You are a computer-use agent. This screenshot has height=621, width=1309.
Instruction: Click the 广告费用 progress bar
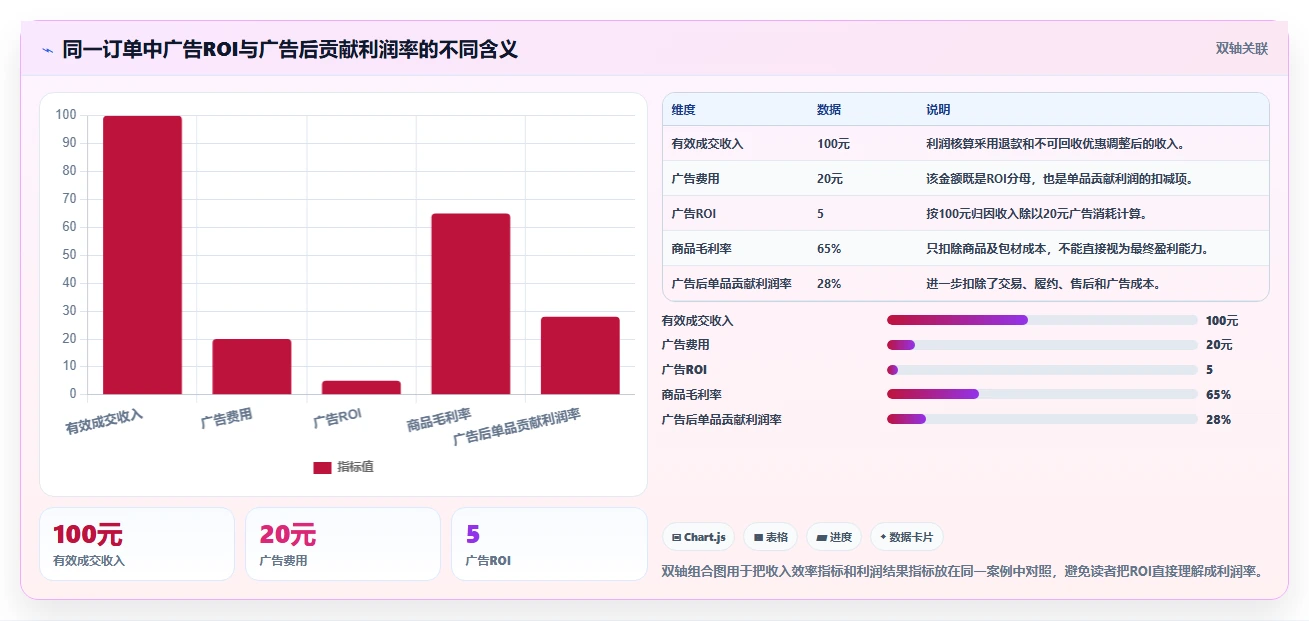click(x=1042, y=345)
